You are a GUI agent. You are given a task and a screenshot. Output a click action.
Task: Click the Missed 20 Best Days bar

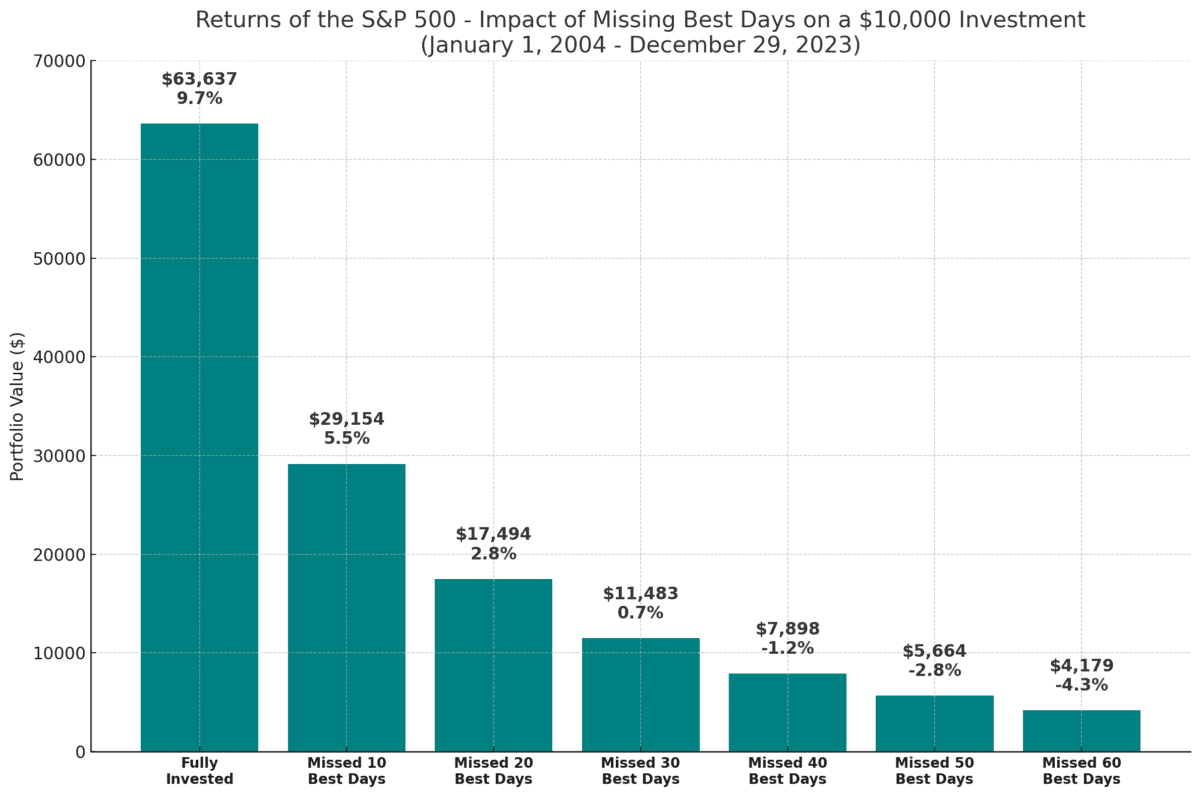coord(493,665)
